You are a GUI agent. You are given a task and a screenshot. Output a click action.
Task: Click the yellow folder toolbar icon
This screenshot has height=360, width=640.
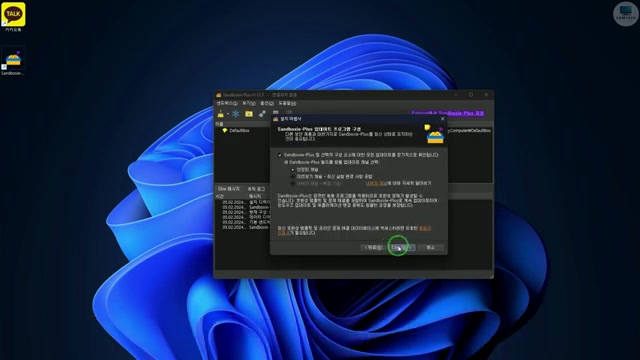click(x=249, y=114)
